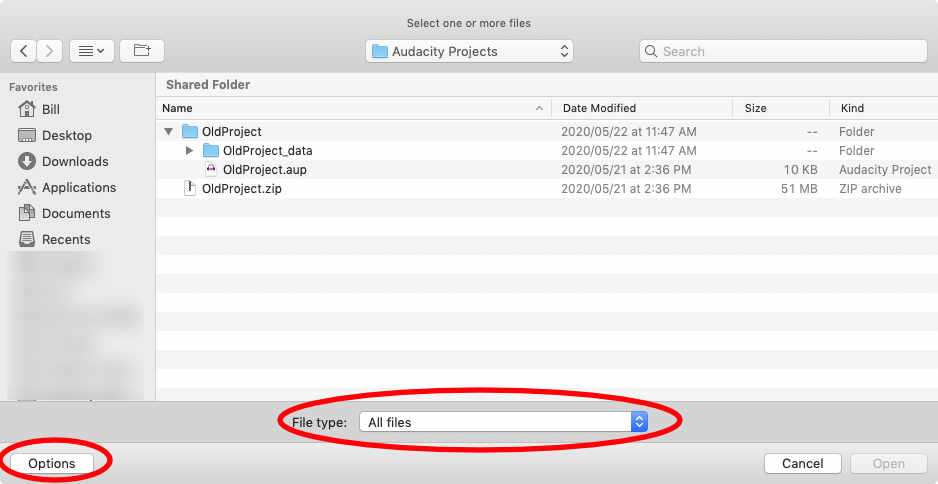The width and height of the screenshot is (938, 484).
Task: Click the back navigation arrow
Action: click(24, 51)
